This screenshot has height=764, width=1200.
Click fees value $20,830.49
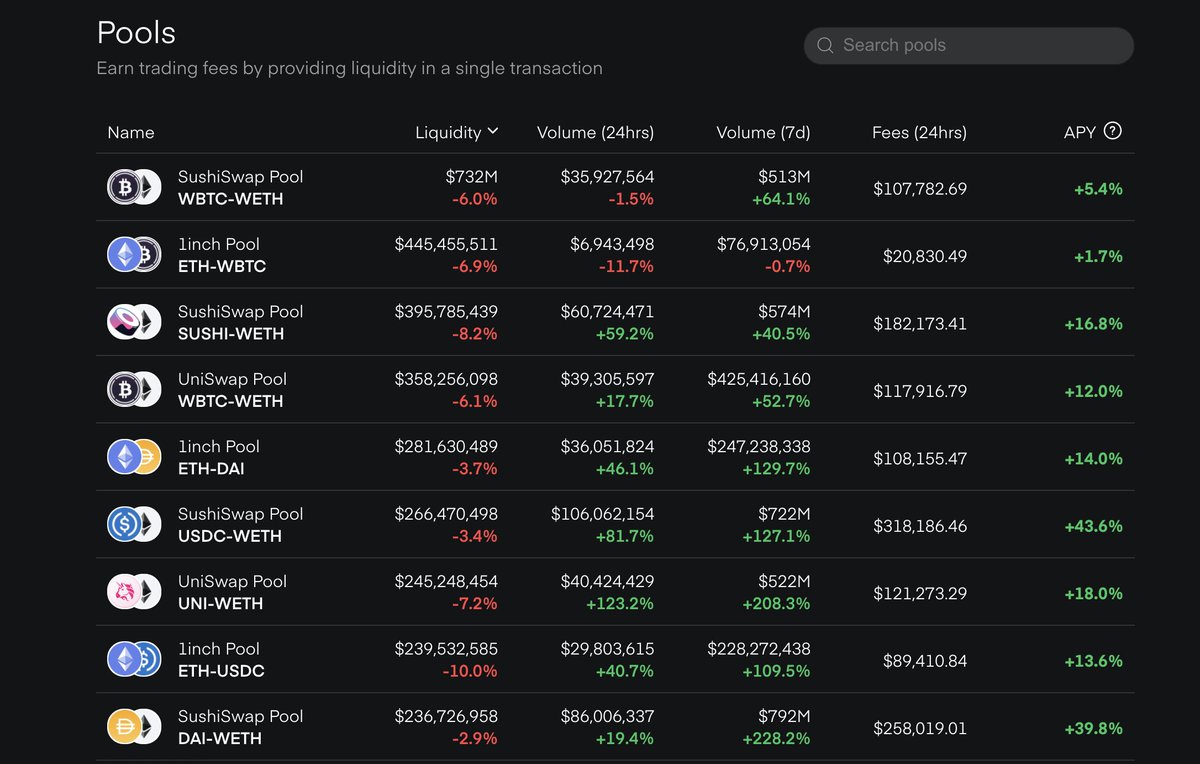[x=925, y=256]
